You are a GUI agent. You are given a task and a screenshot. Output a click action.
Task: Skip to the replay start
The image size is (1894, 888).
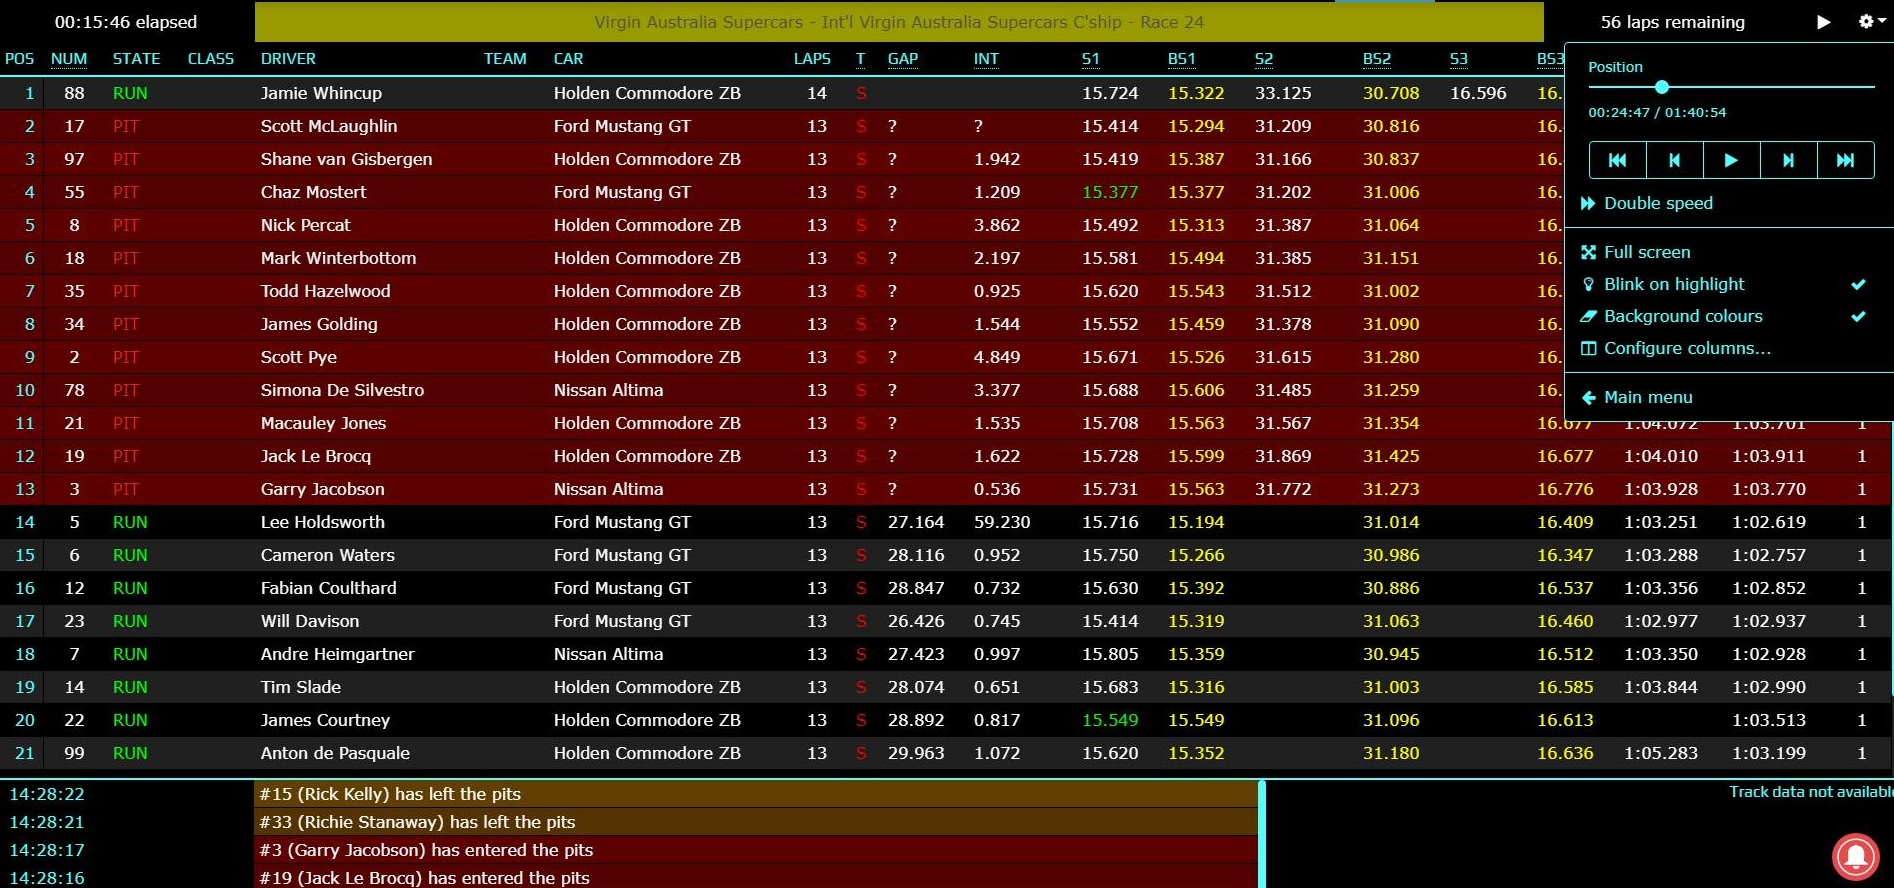(1617, 160)
